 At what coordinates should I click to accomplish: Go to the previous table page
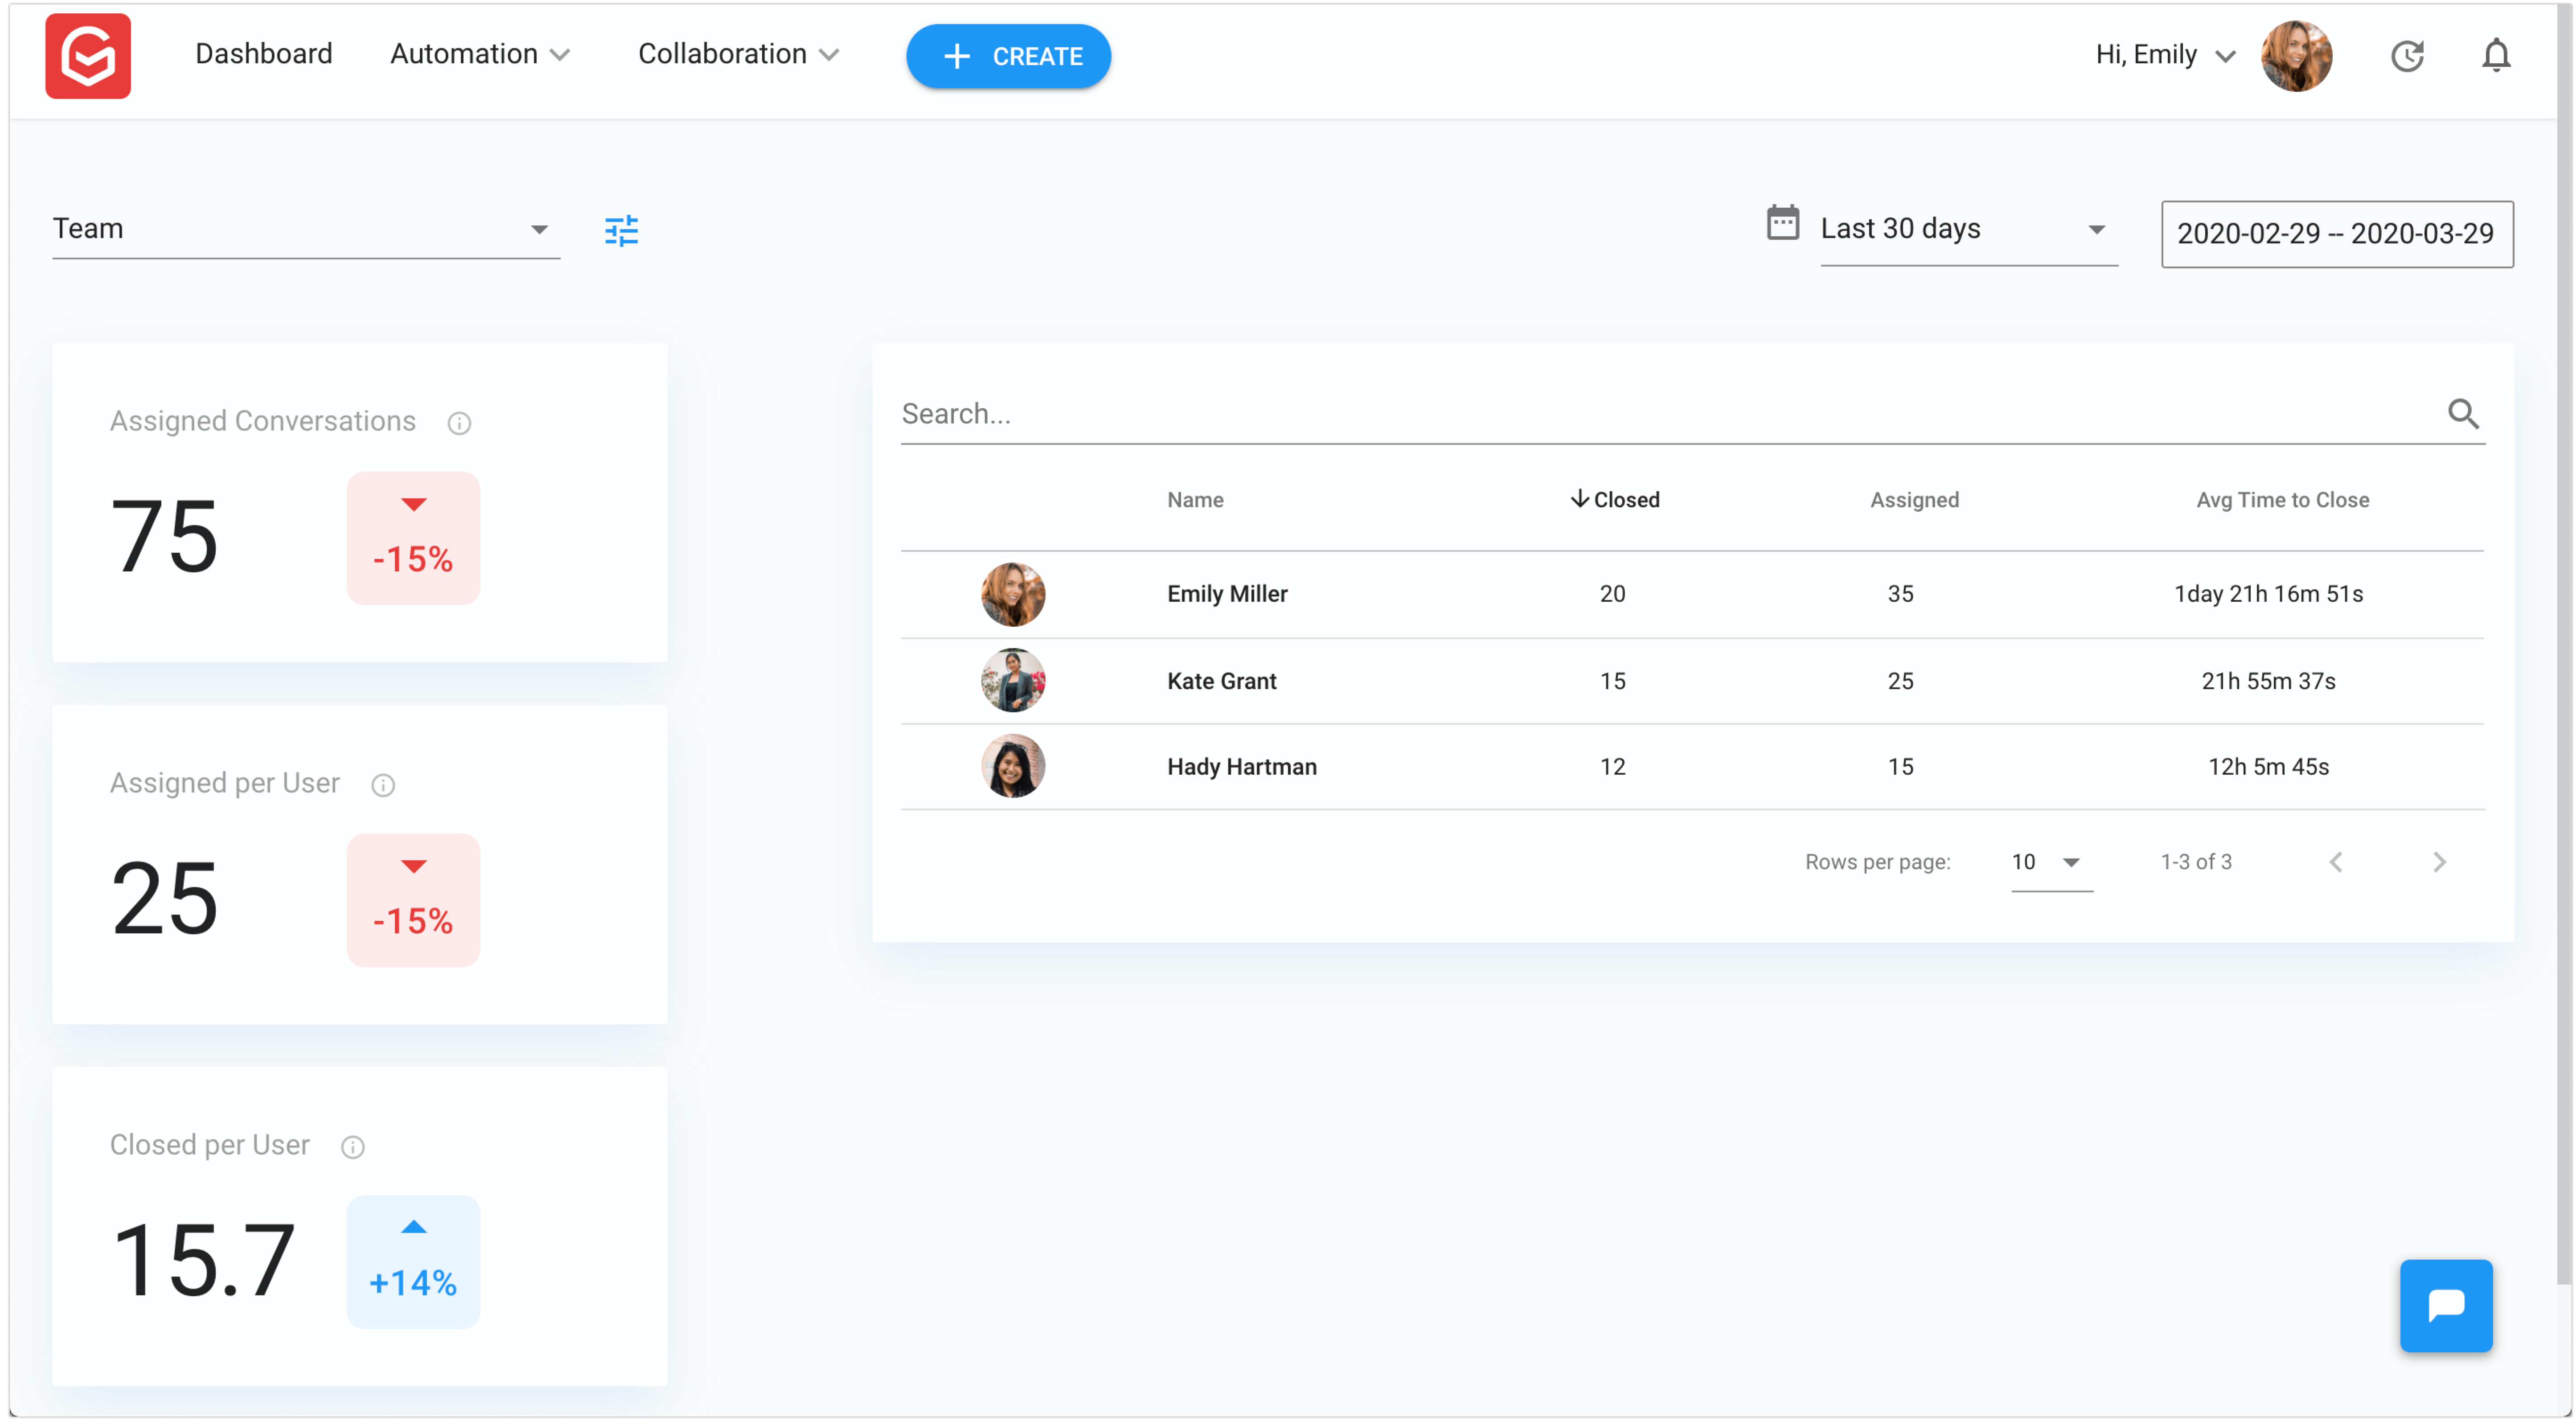[2335, 862]
